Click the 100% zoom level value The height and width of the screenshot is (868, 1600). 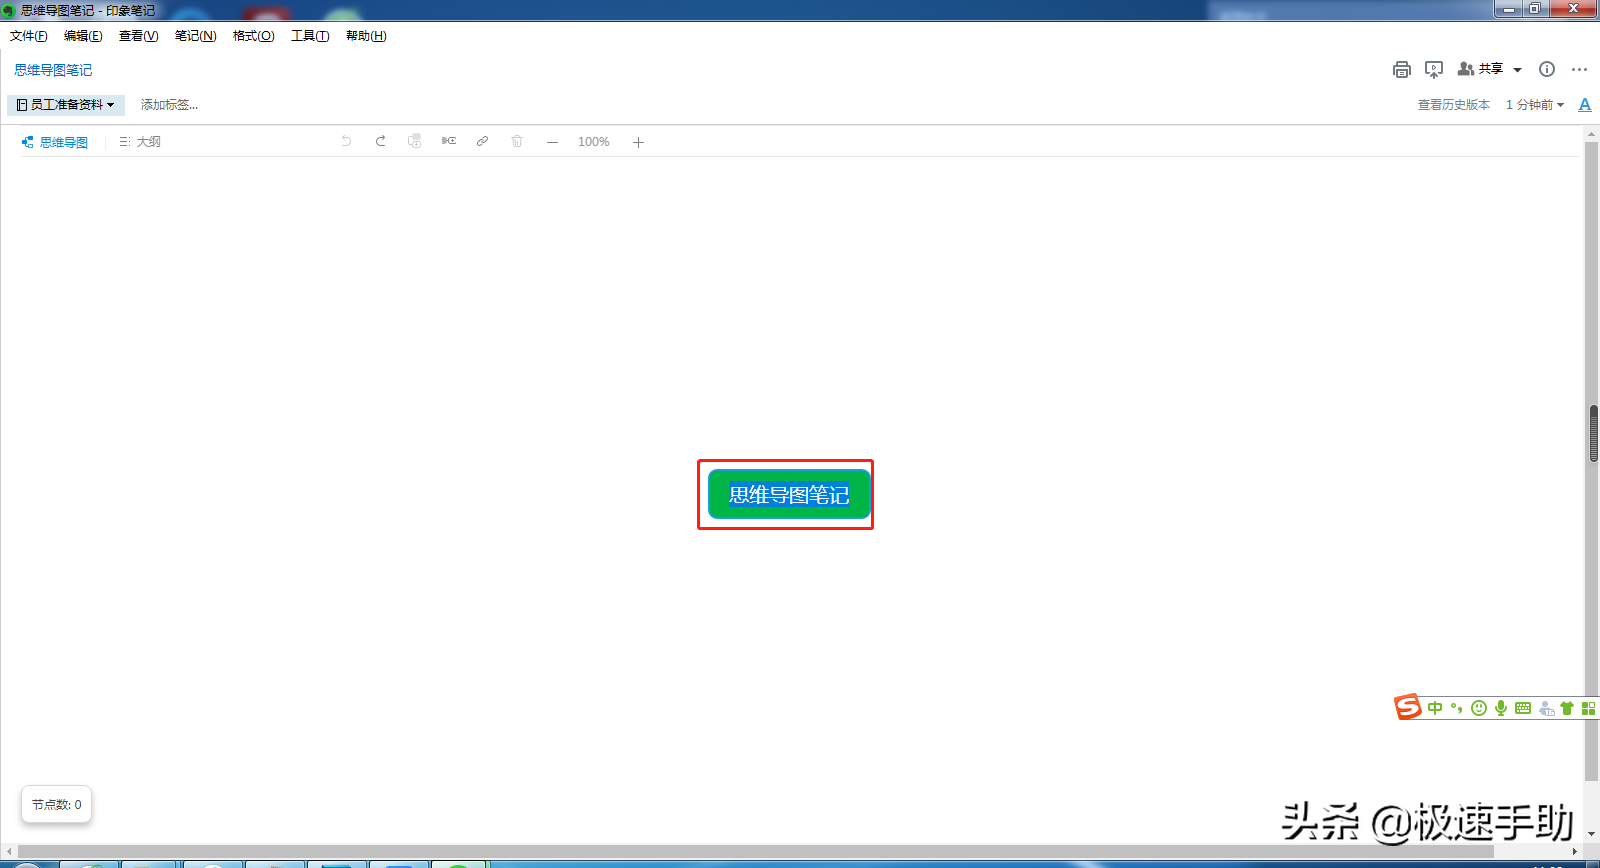pos(594,142)
